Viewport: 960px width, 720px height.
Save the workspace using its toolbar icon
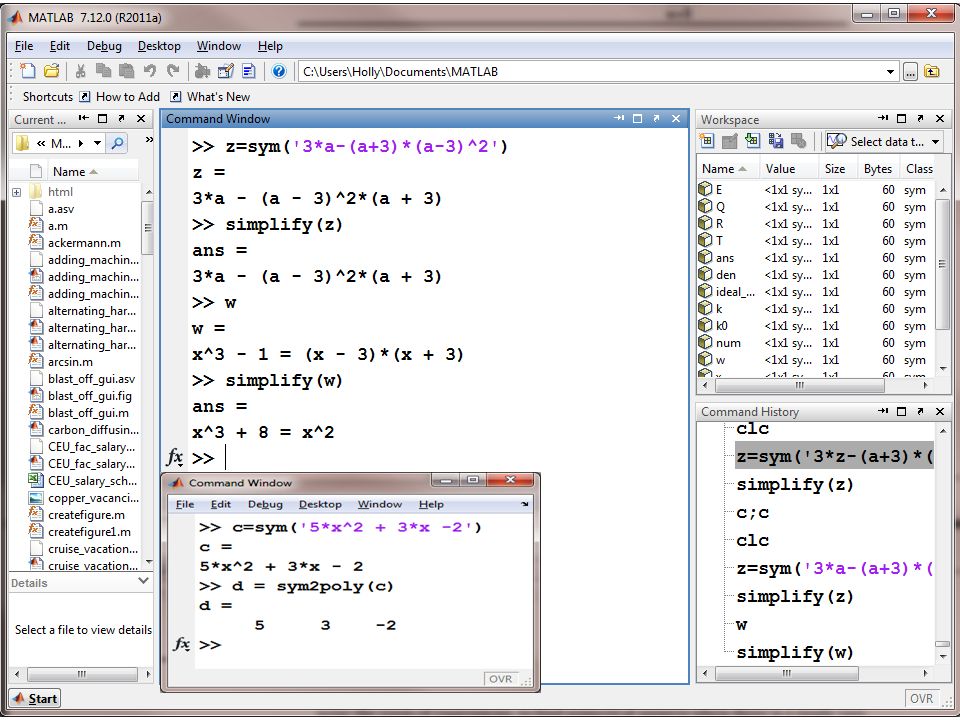[776, 141]
